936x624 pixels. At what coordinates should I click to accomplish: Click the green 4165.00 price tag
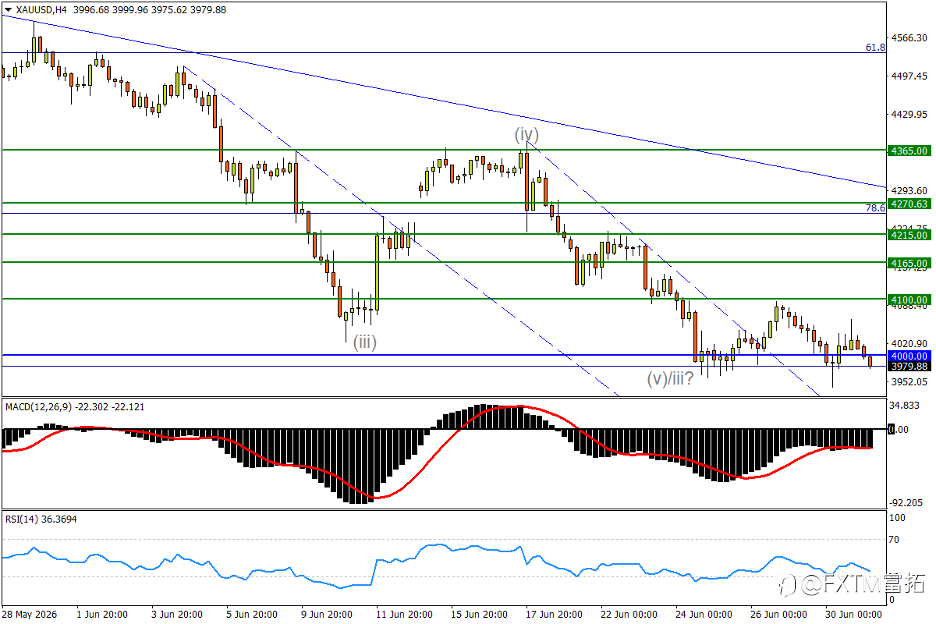[909, 263]
